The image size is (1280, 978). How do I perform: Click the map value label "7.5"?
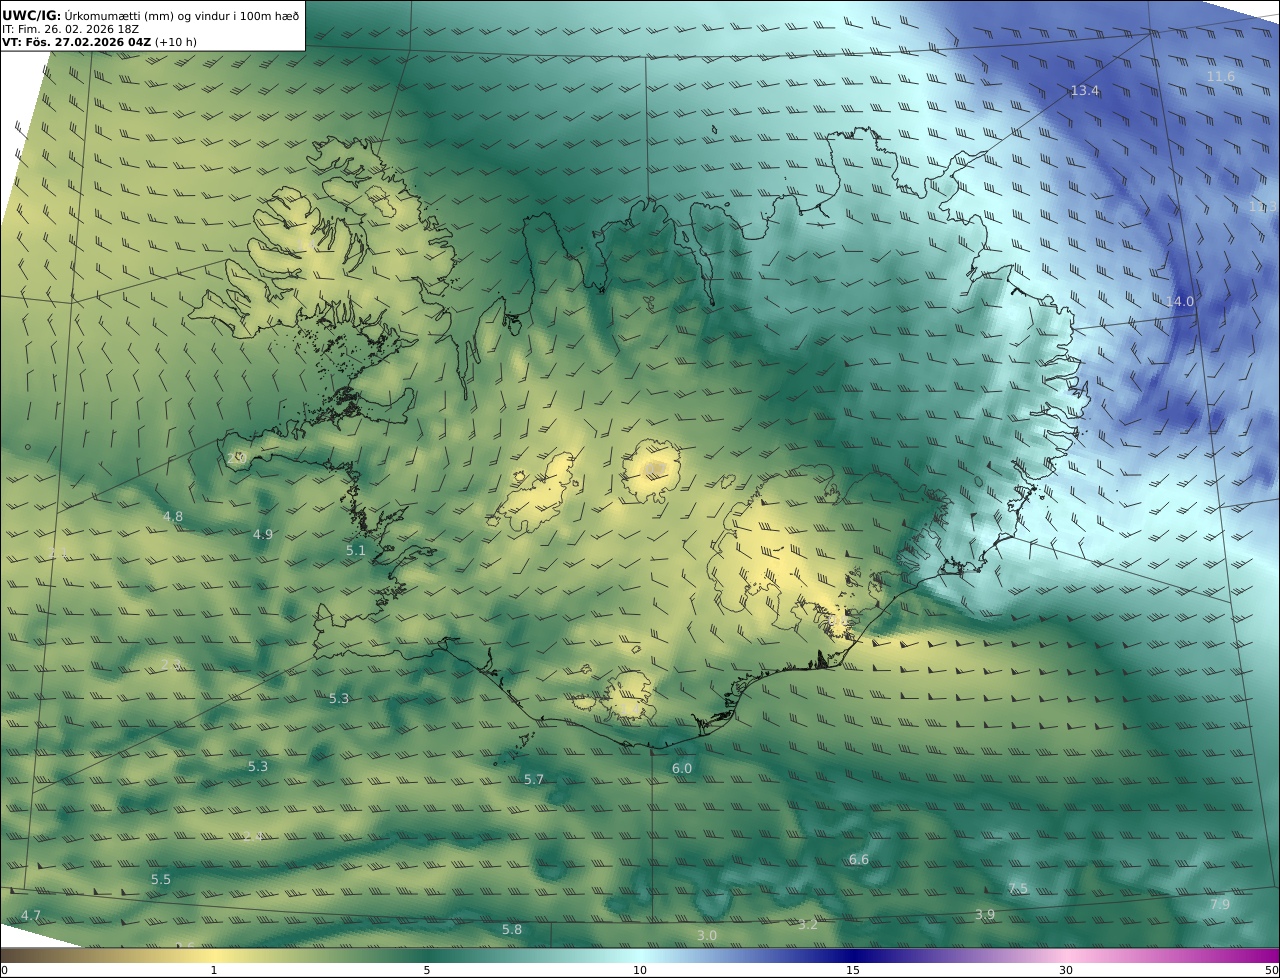tap(1018, 889)
